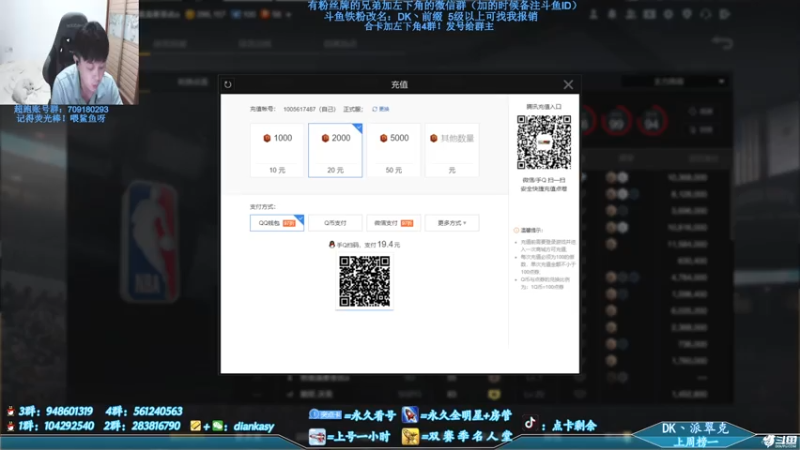Select the 5000 points for 50 元 option

(x=393, y=151)
